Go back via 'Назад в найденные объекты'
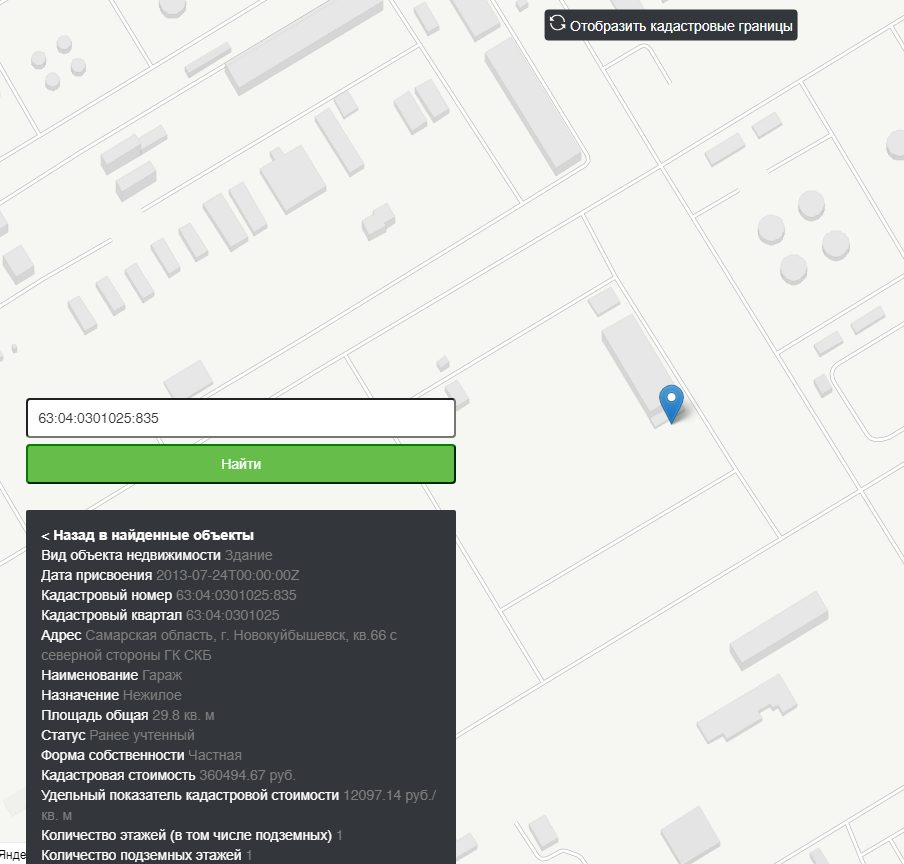The image size is (904, 864). click(x=148, y=535)
